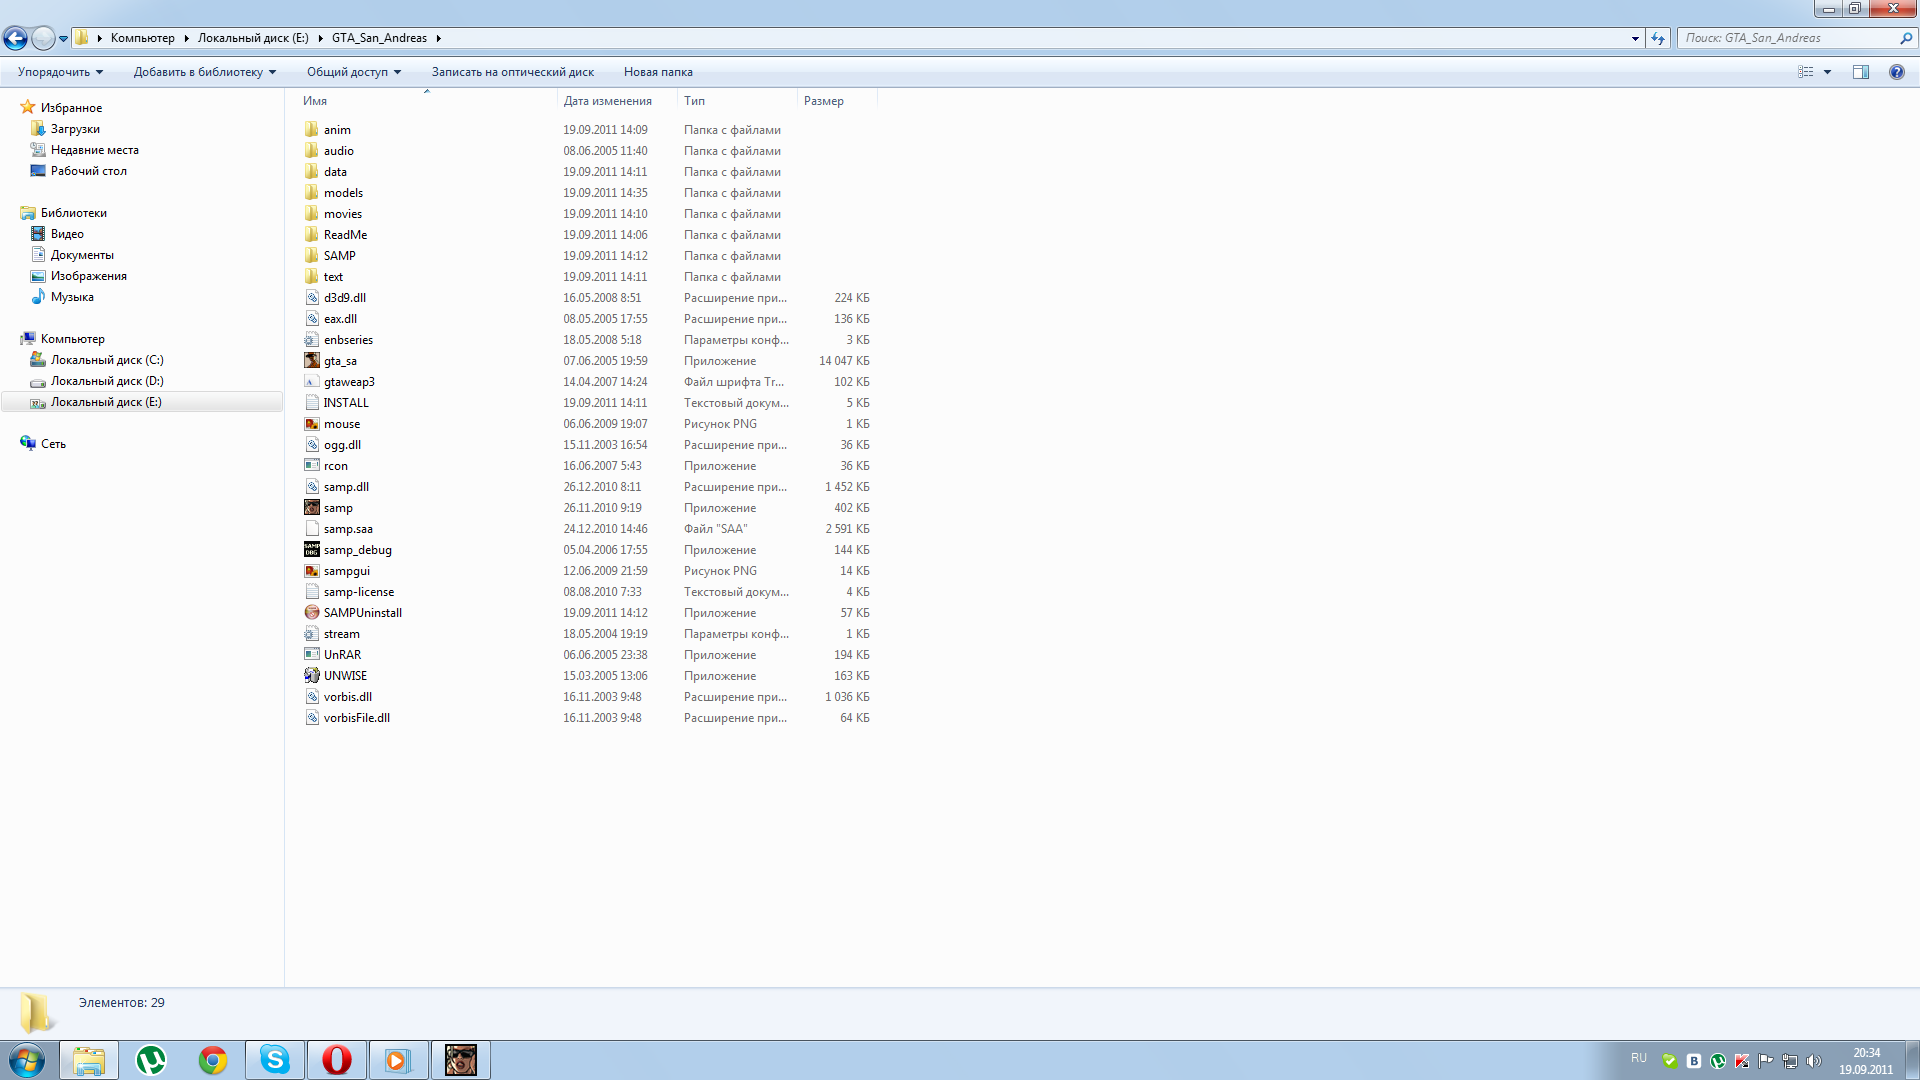Open uTorrent from the taskbar
1920x1080 pixels.
151,1060
